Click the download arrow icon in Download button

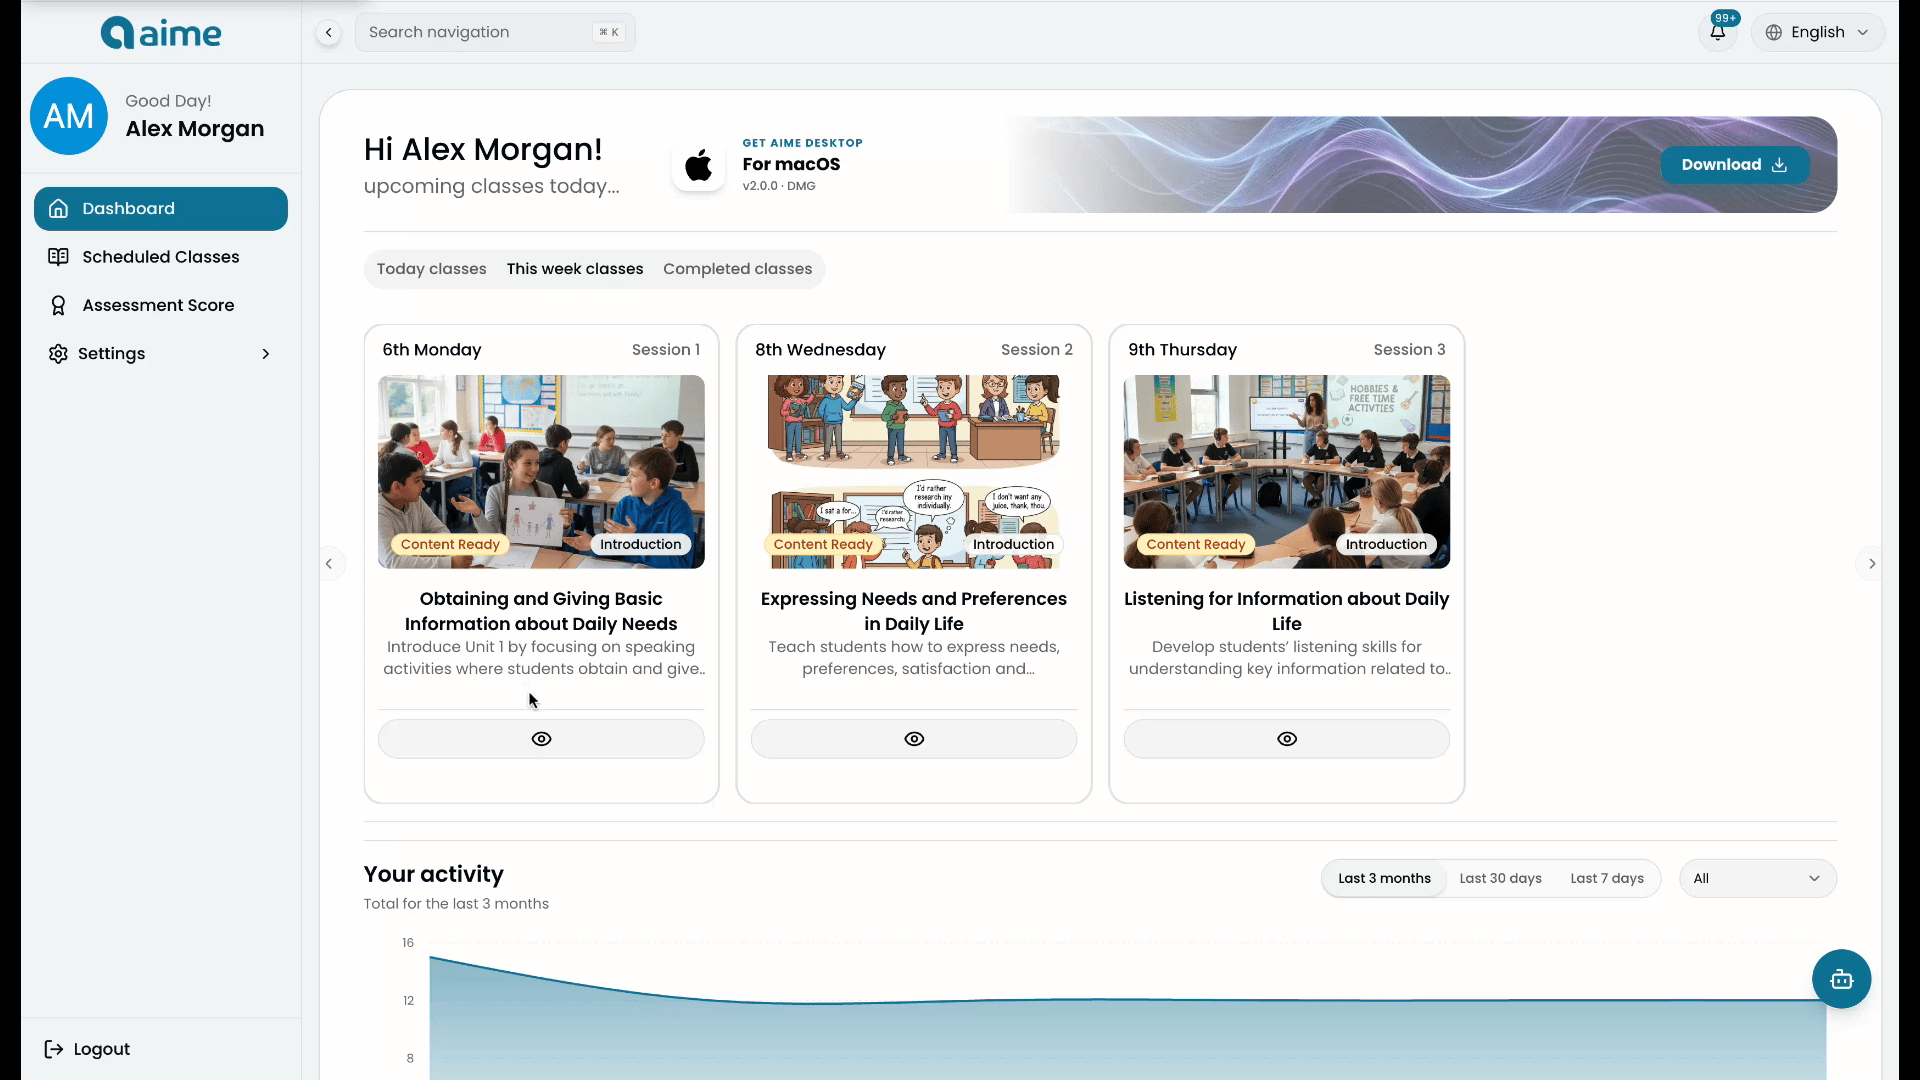pos(1779,165)
